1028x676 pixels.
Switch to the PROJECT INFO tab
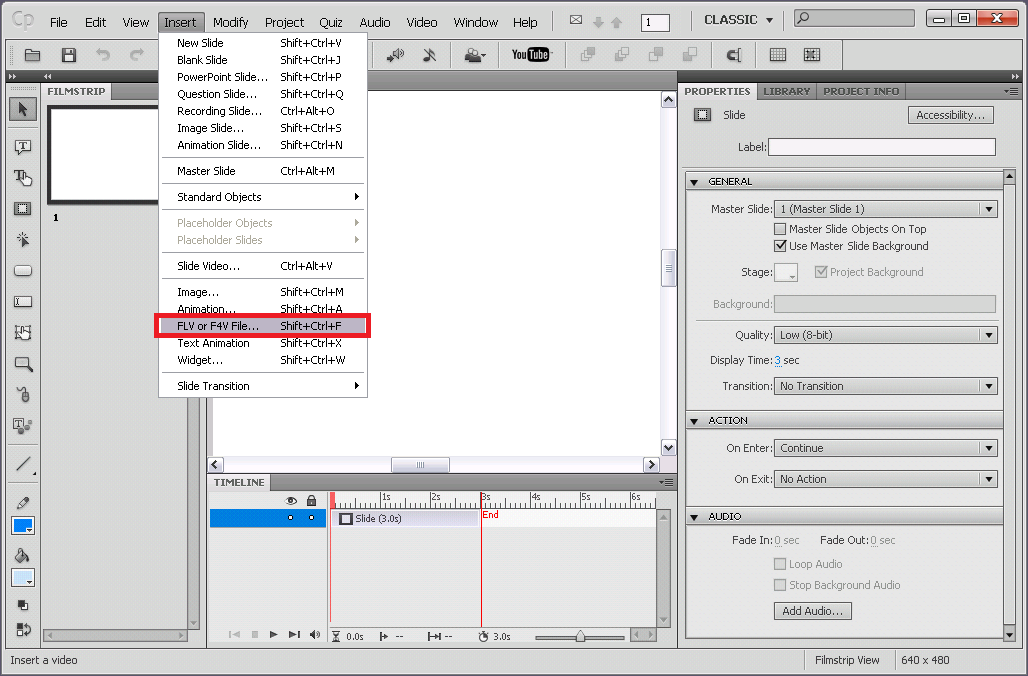click(x=861, y=92)
